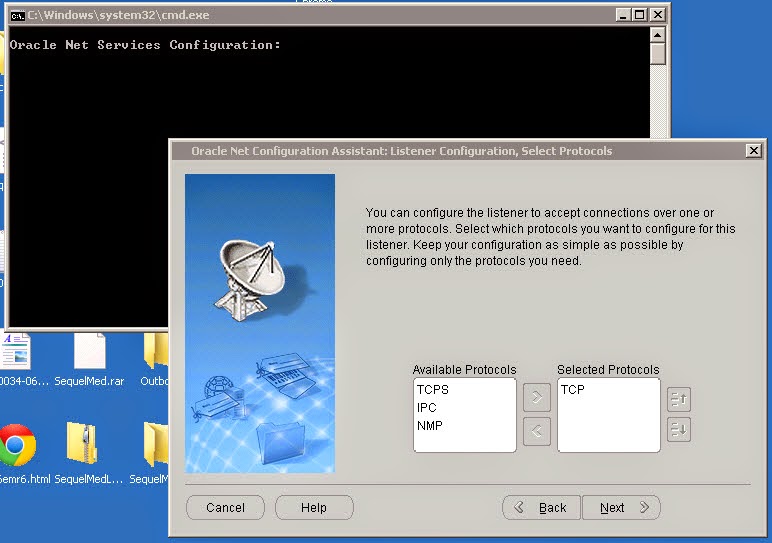Viewport: 772px width, 543px height.
Task: Open Help for listener configuration
Action: tap(314, 508)
